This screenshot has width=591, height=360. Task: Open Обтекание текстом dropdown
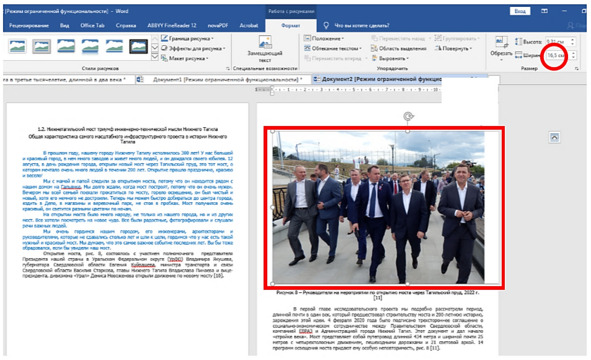333,48
